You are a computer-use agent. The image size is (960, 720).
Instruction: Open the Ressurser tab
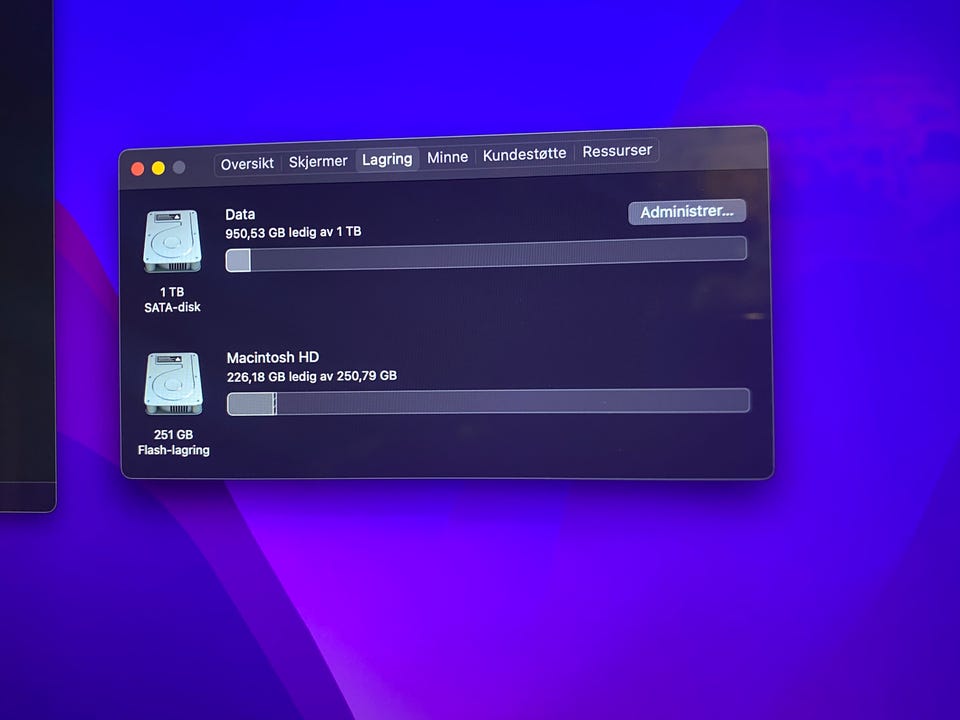tap(617, 151)
